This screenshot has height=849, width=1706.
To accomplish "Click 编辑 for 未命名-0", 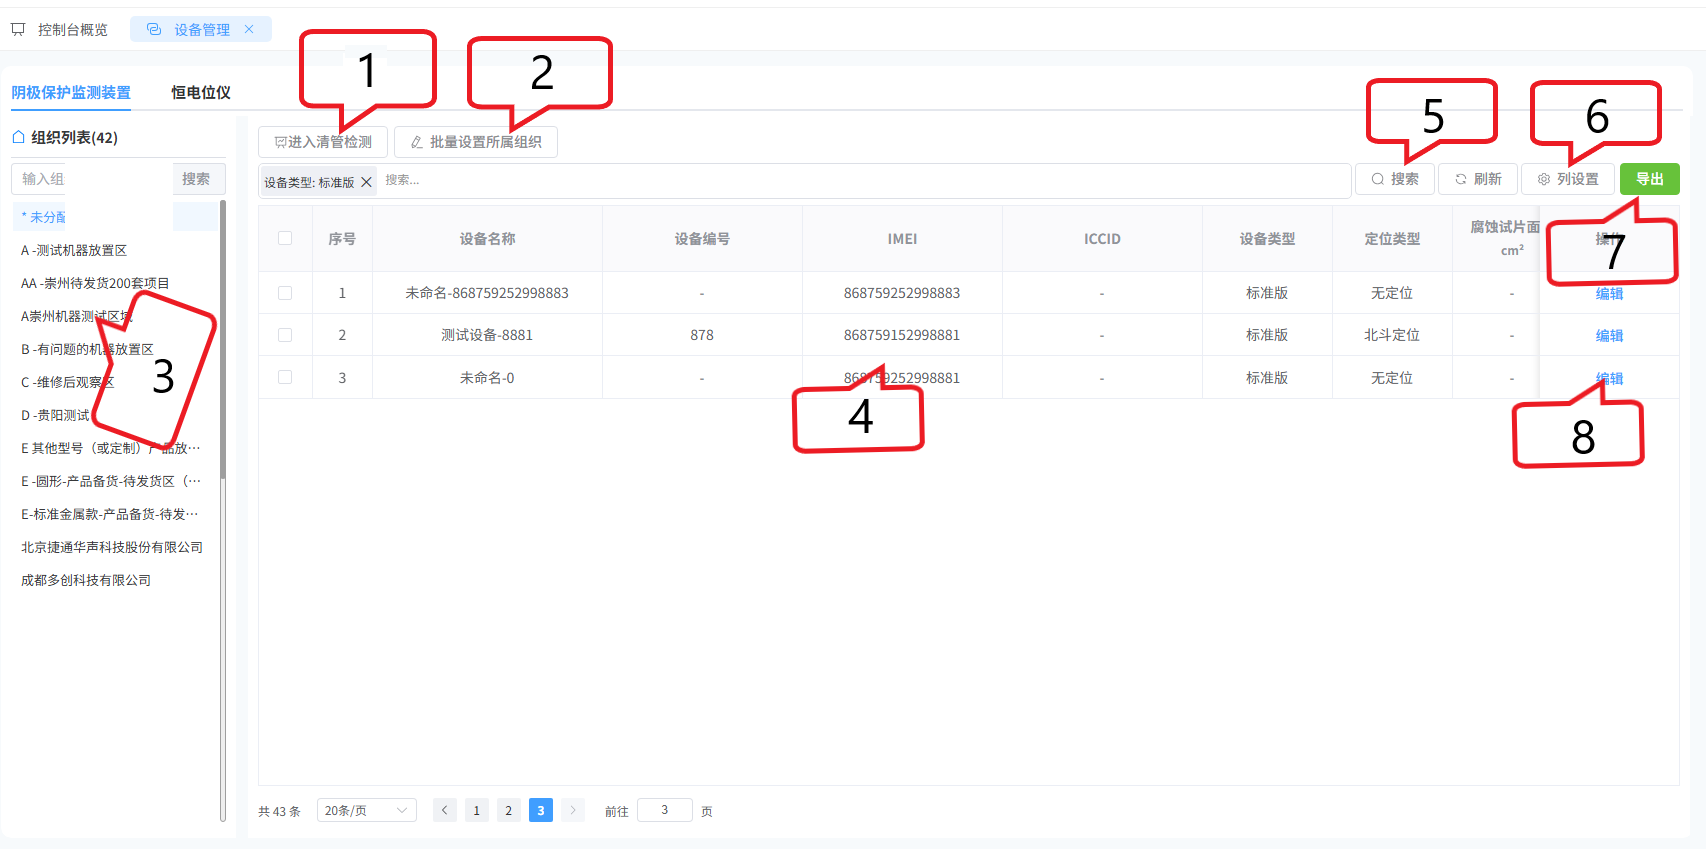I will pyautogui.click(x=1609, y=378).
